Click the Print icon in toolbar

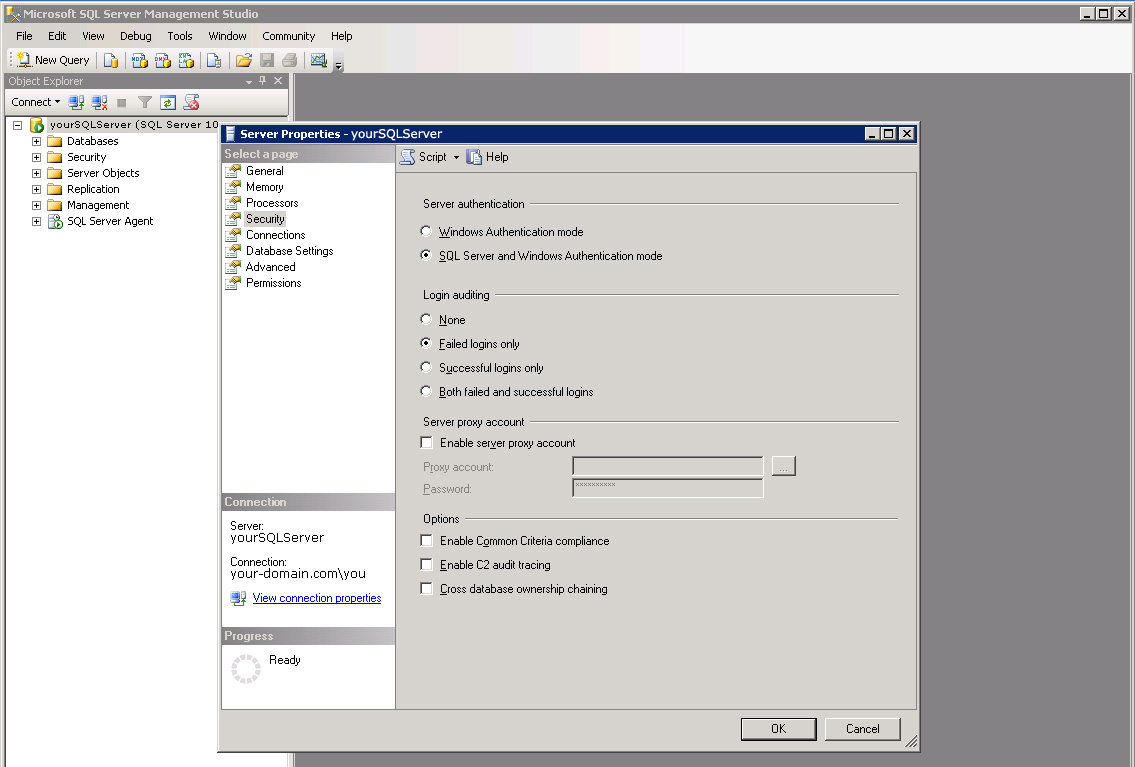(x=290, y=61)
